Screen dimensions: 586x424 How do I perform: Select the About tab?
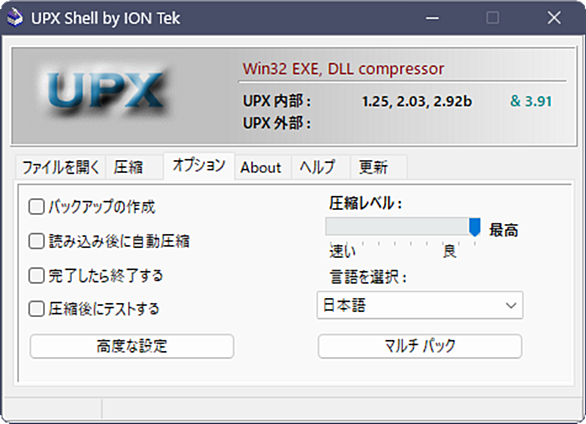(x=261, y=167)
